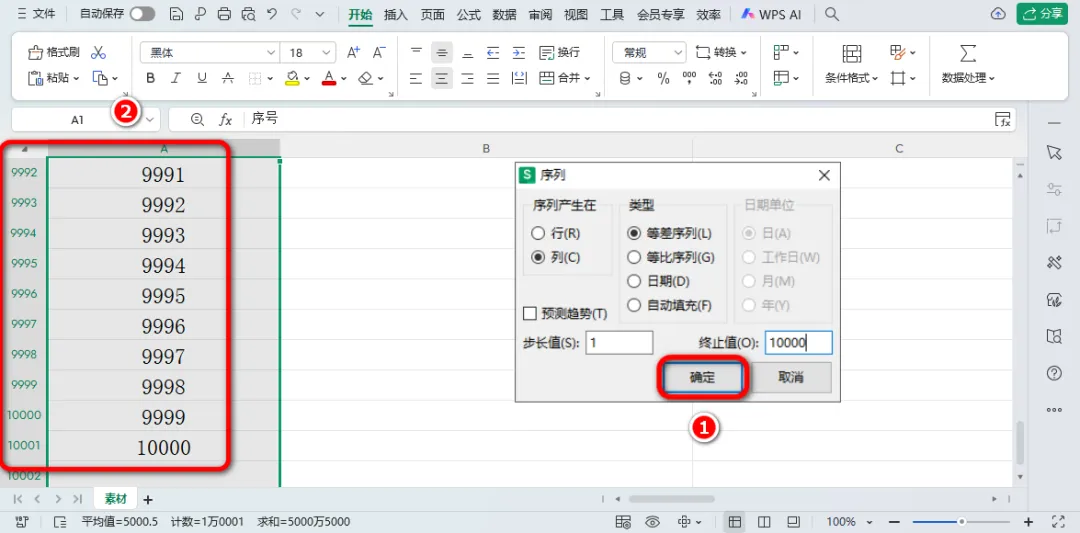
Task: Click the thousands separator icon
Action: coord(689,79)
